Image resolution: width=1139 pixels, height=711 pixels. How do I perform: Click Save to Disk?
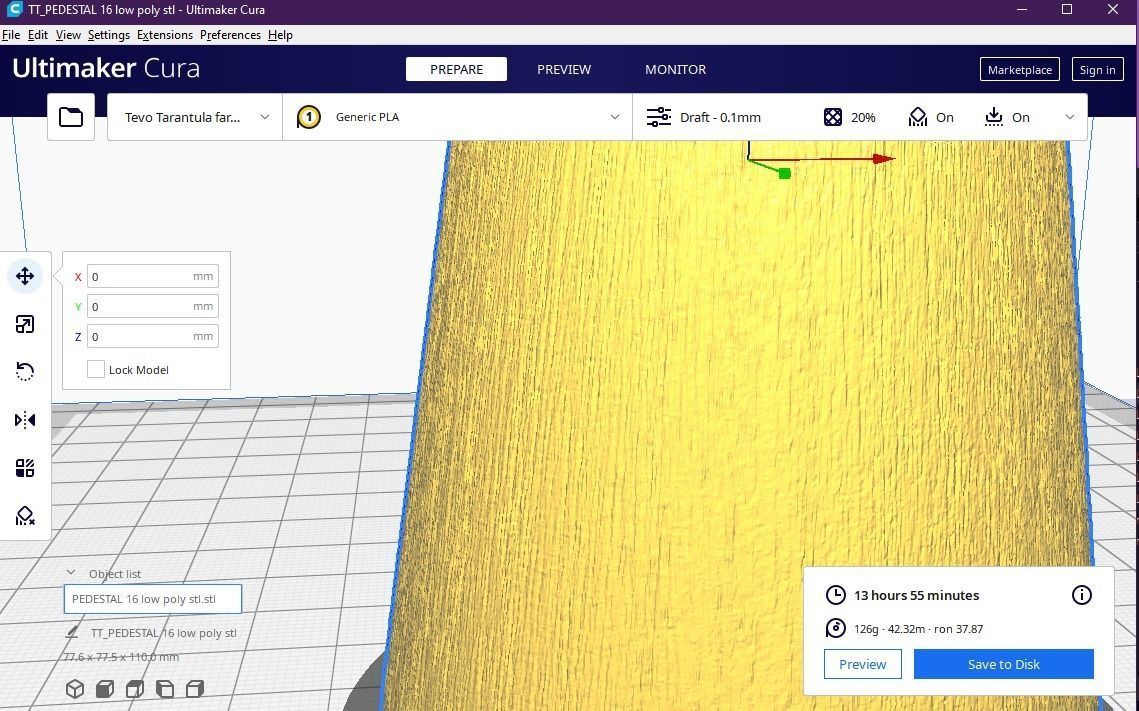coord(1003,664)
